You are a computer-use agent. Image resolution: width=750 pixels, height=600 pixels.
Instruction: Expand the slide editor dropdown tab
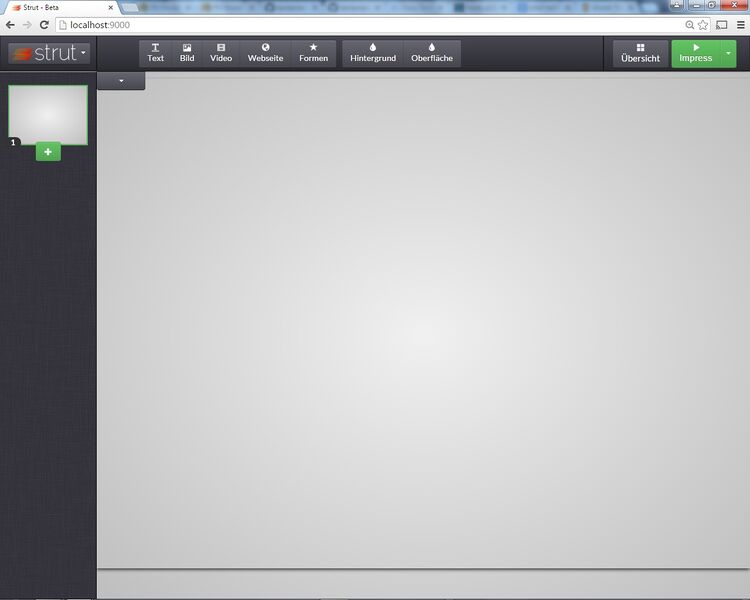coord(121,80)
